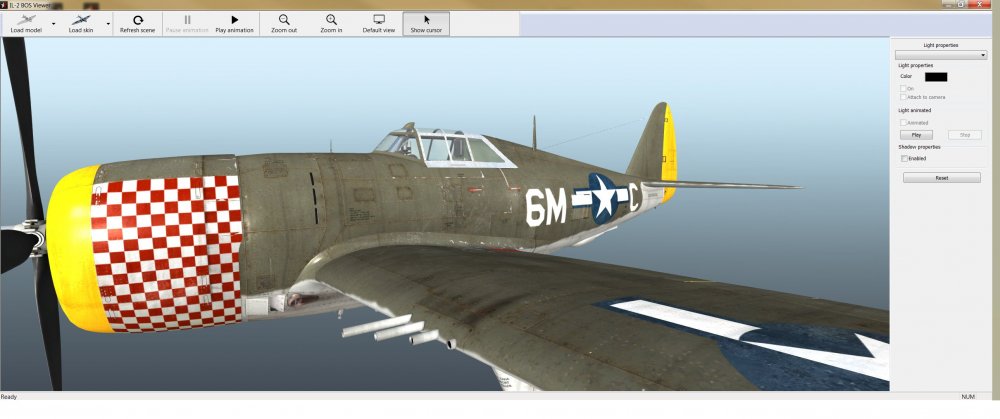Pause the animation from the toolbar
Image resolution: width=1000 pixels, height=419 pixels.
coord(186,20)
